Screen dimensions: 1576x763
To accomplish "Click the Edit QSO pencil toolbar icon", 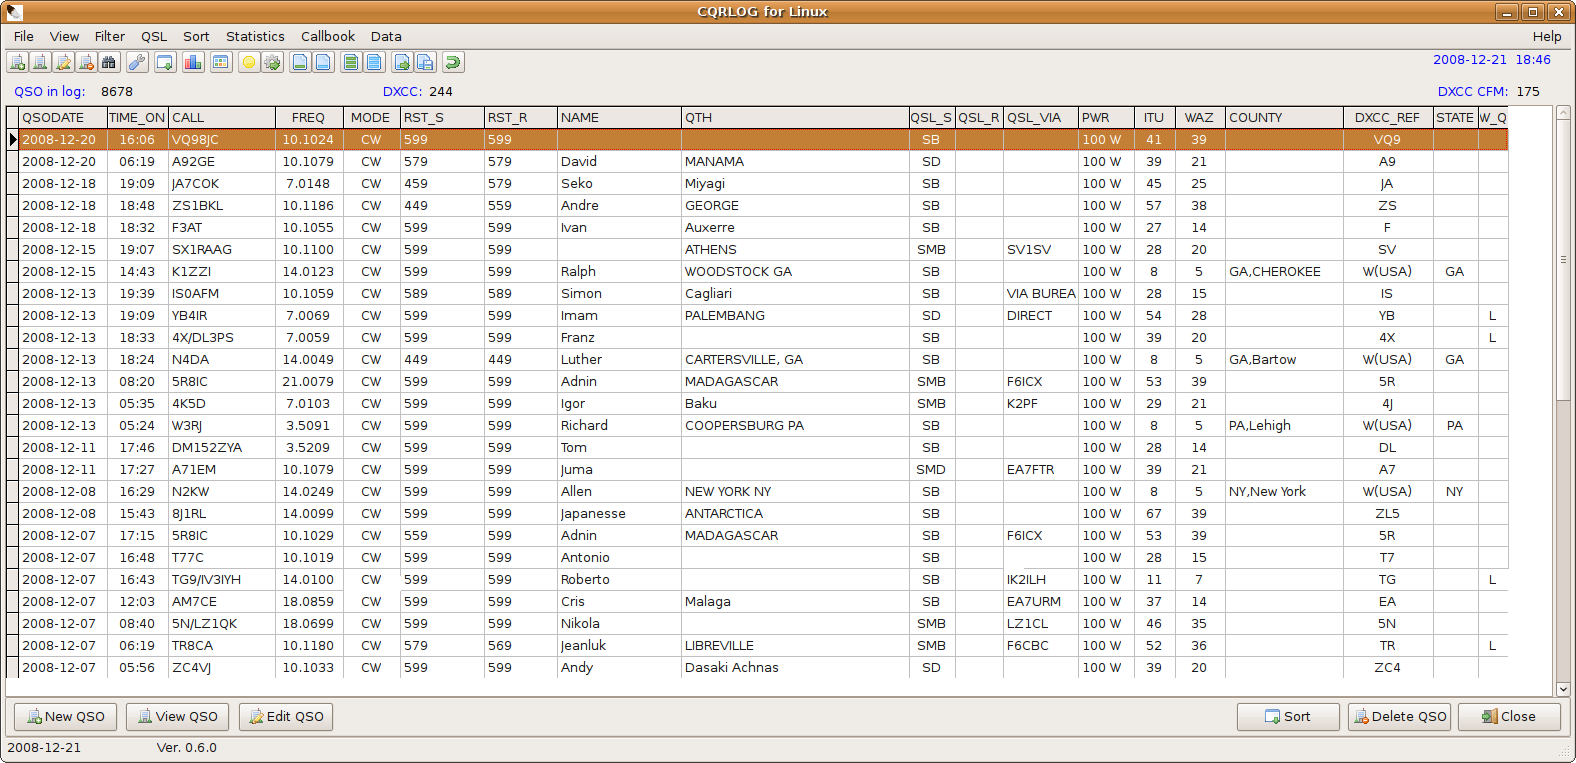I will [63, 62].
